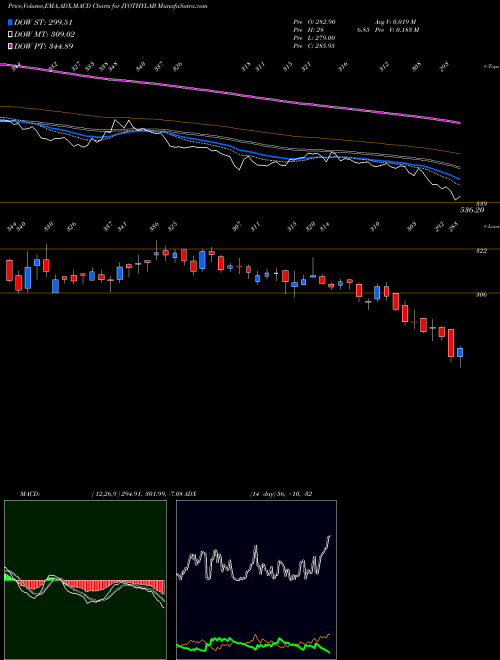500x660 pixels.
Task: Select the 'DOW PT: 344.89' legend label
Action: [x=44, y=46]
